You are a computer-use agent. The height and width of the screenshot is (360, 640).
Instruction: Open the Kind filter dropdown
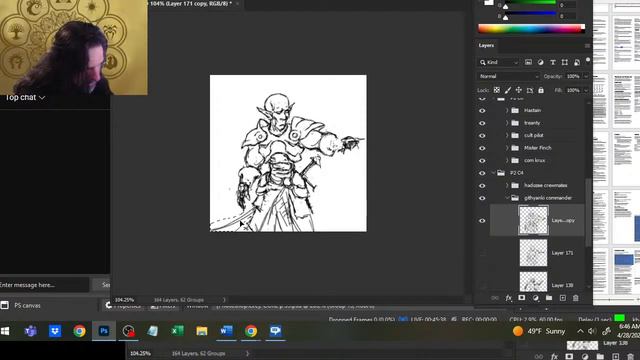pyautogui.click(x=498, y=62)
